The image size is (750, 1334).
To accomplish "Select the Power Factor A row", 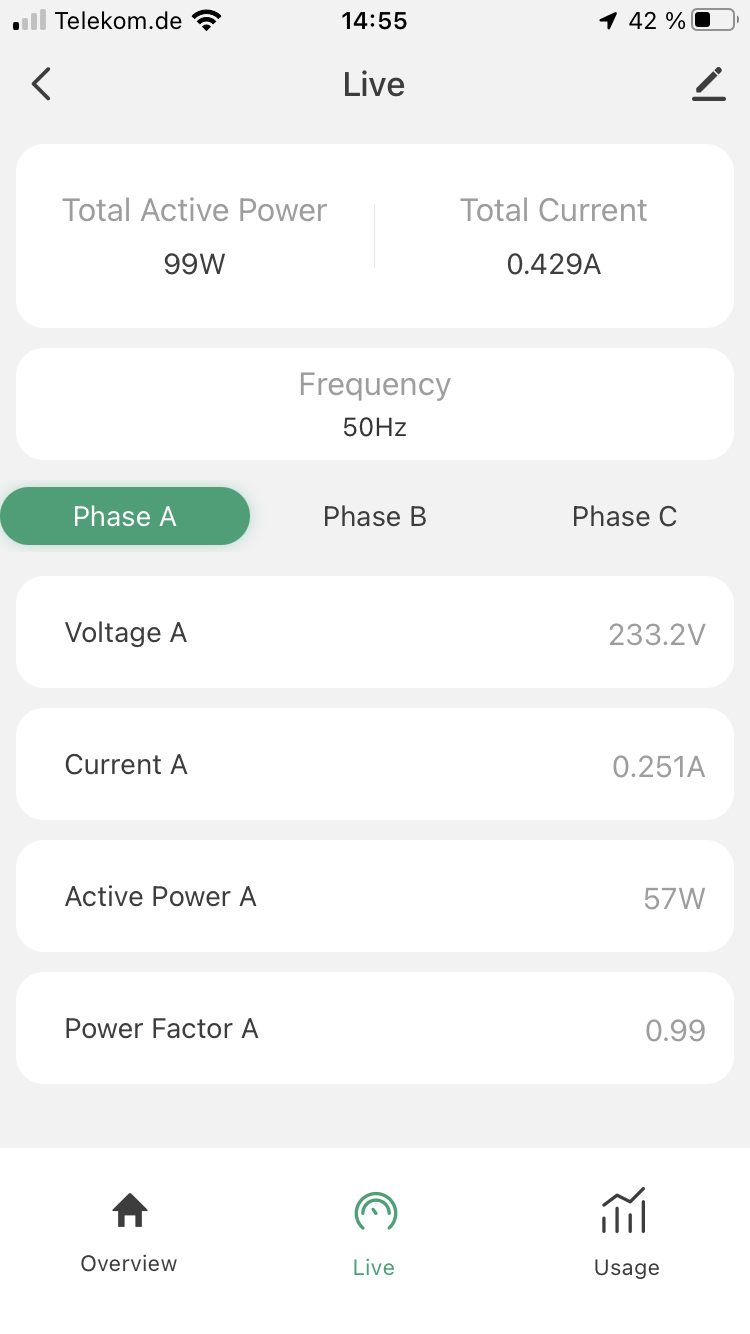I will coord(375,1028).
